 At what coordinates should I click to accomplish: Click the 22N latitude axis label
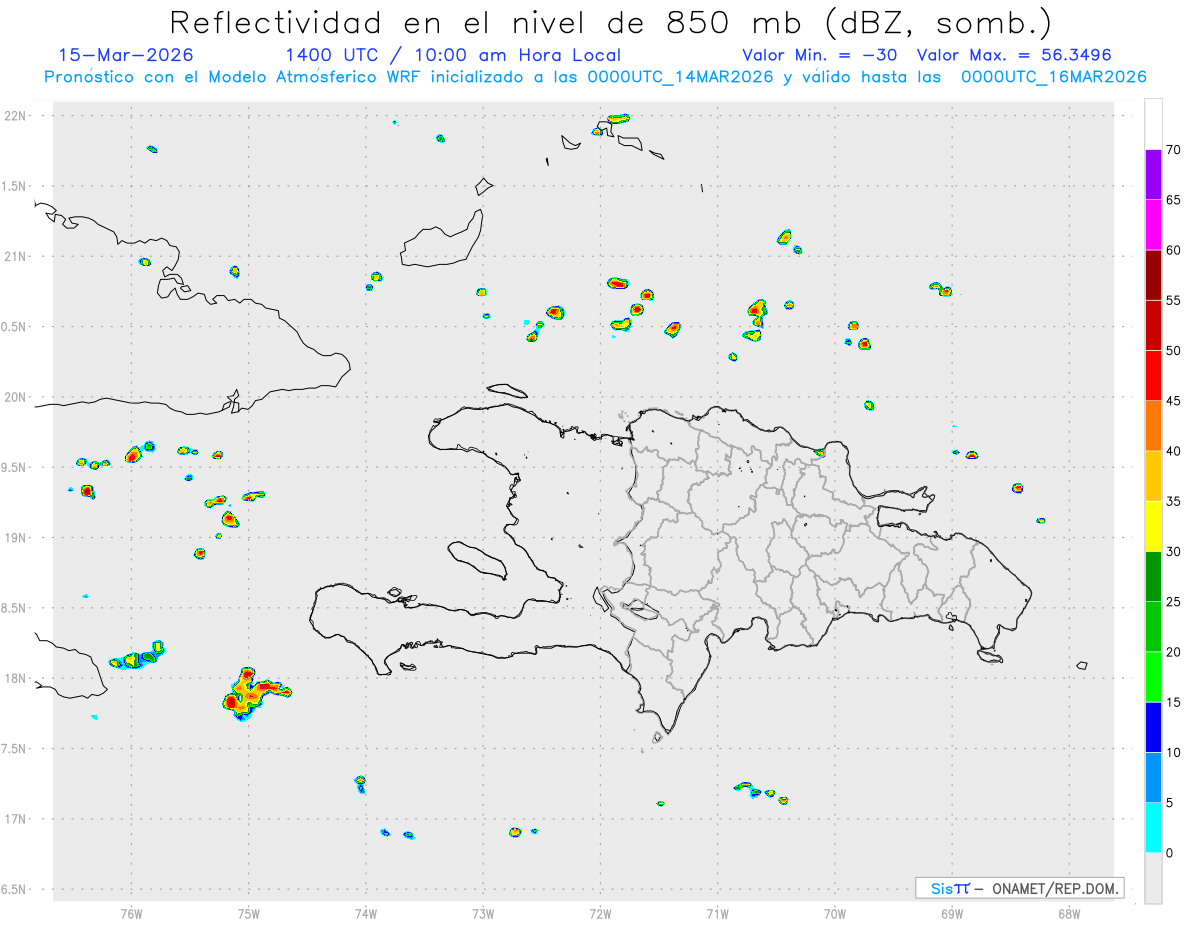pyautogui.click(x=17, y=116)
